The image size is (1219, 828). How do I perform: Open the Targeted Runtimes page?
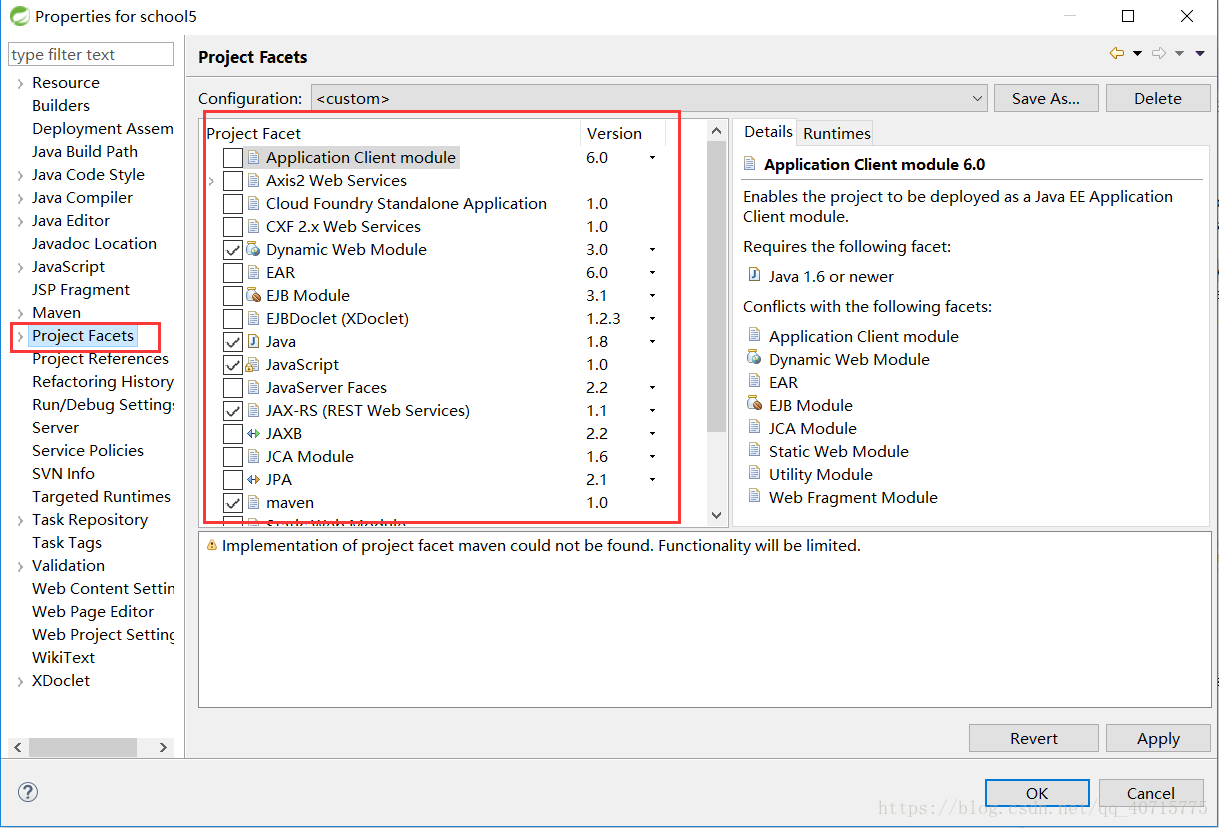pos(101,496)
